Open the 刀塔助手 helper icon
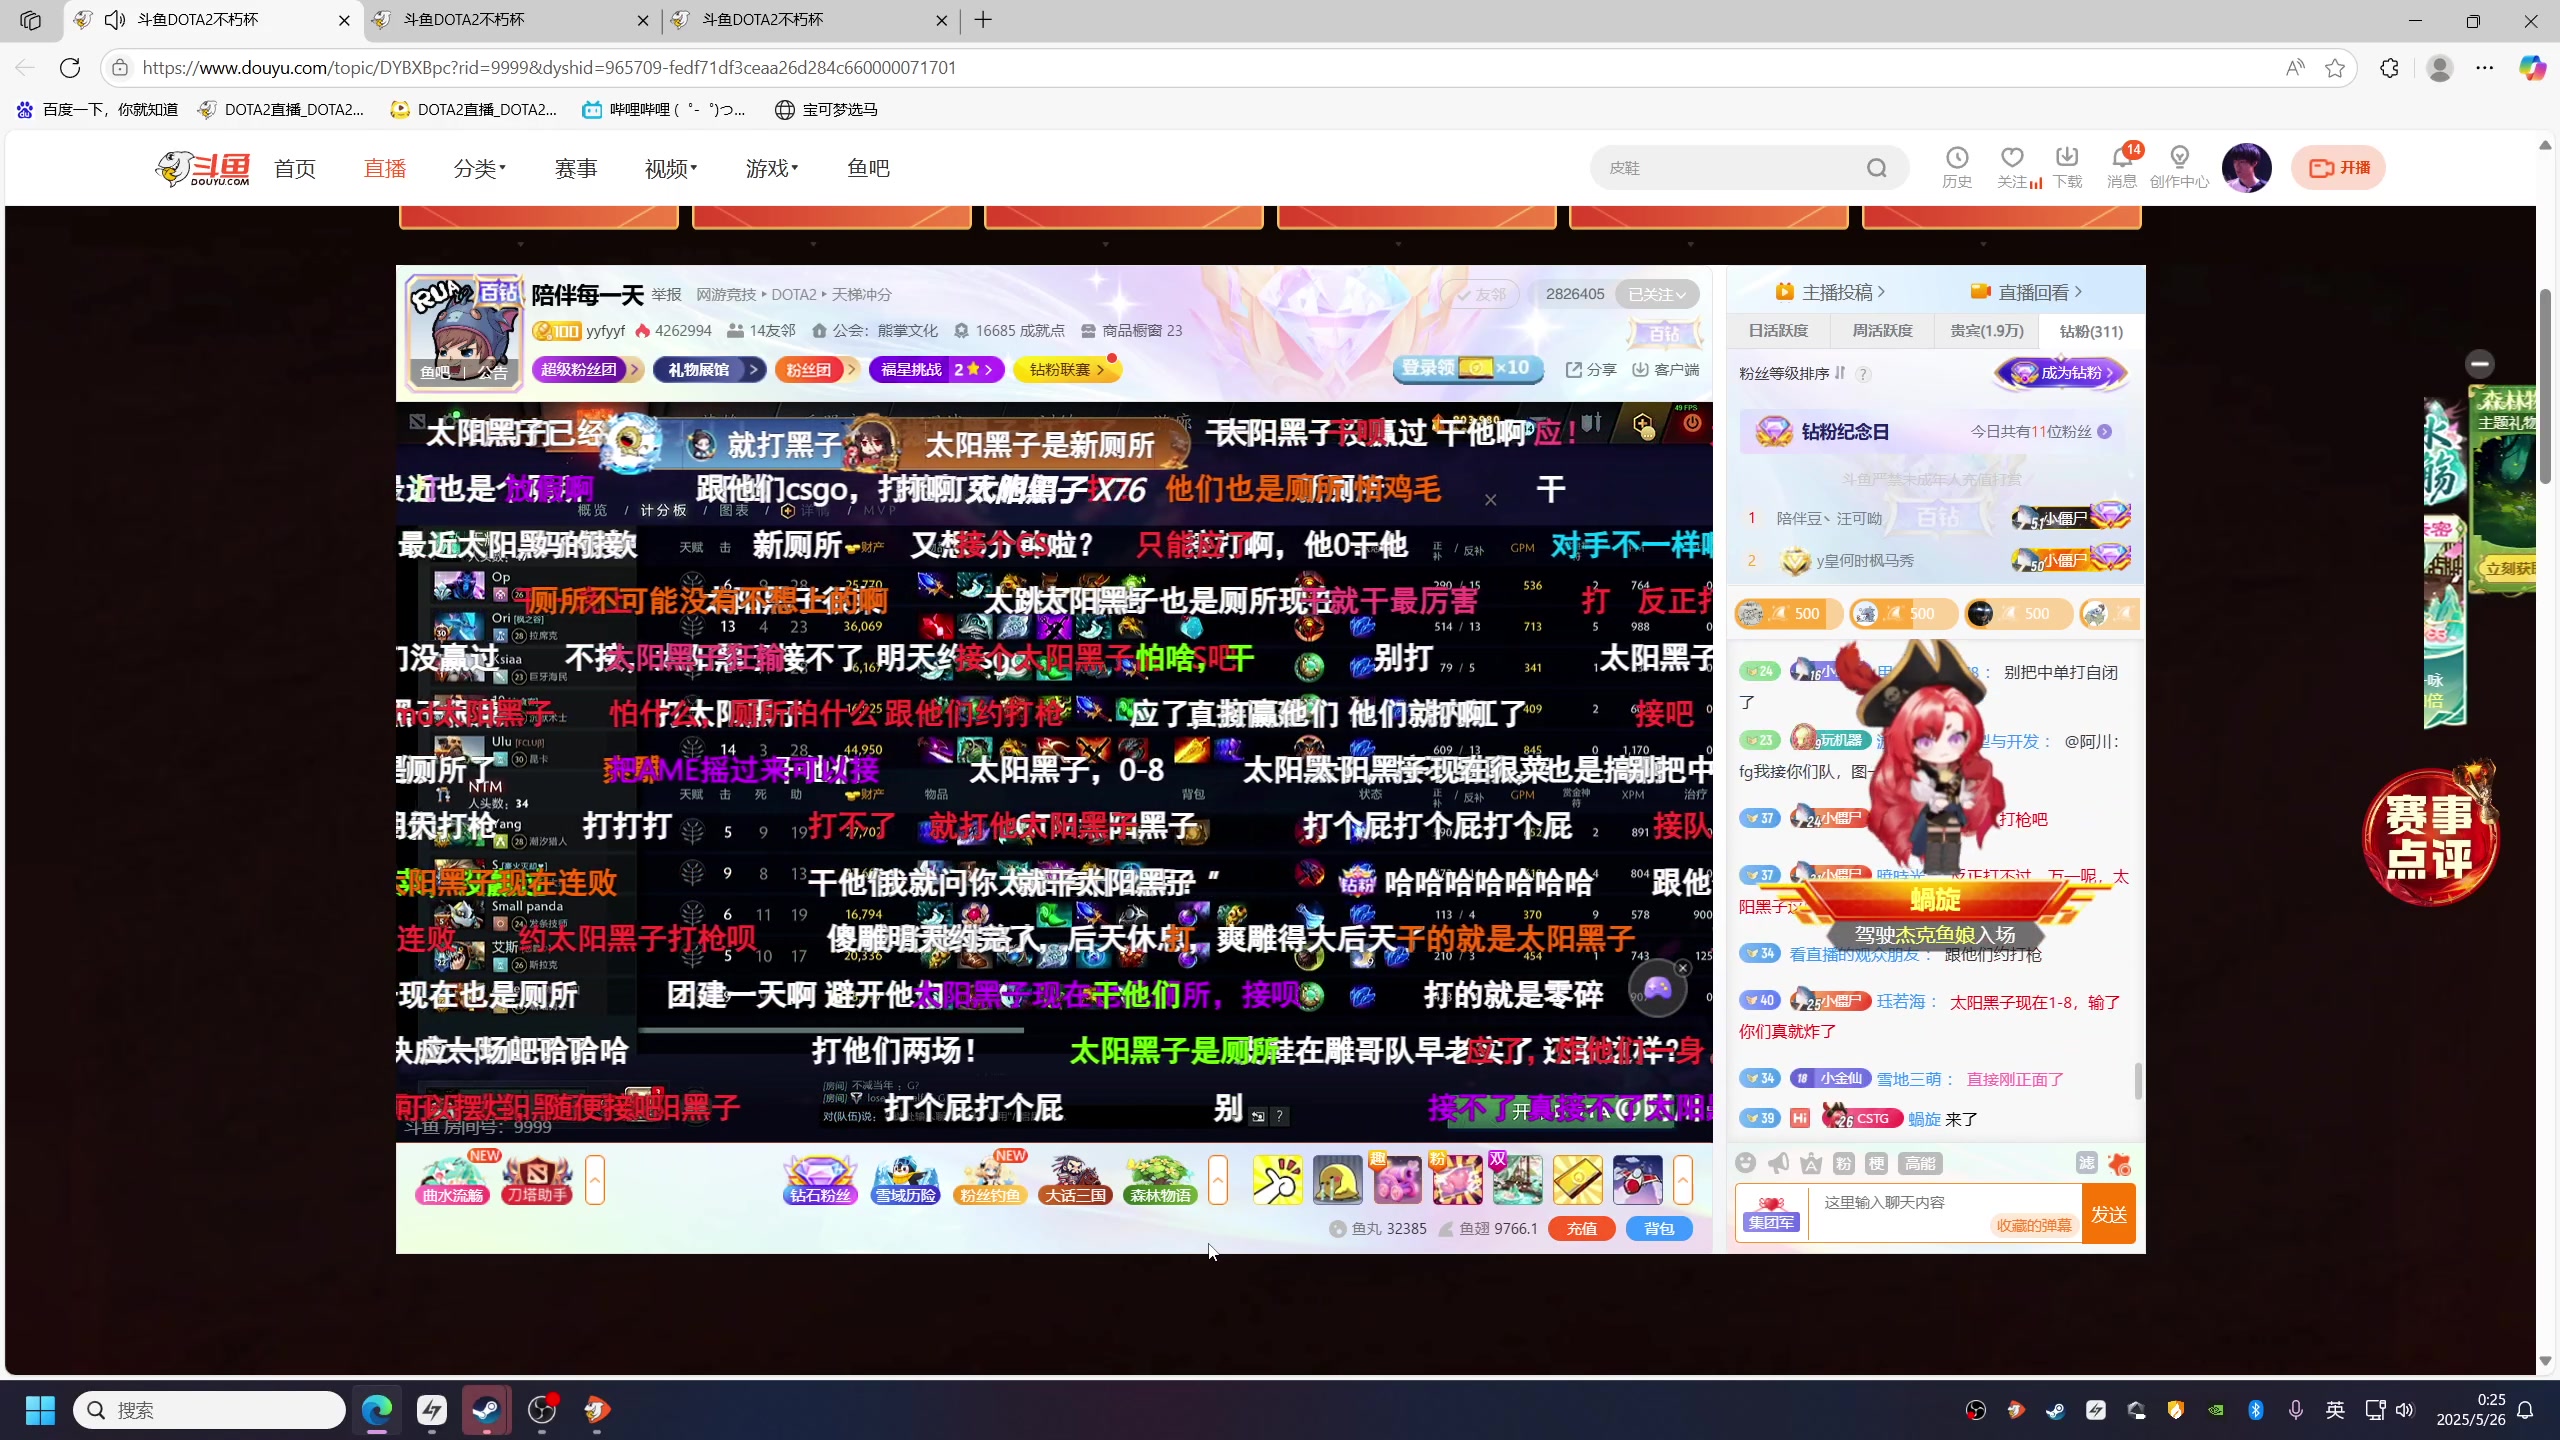 pos(537,1181)
